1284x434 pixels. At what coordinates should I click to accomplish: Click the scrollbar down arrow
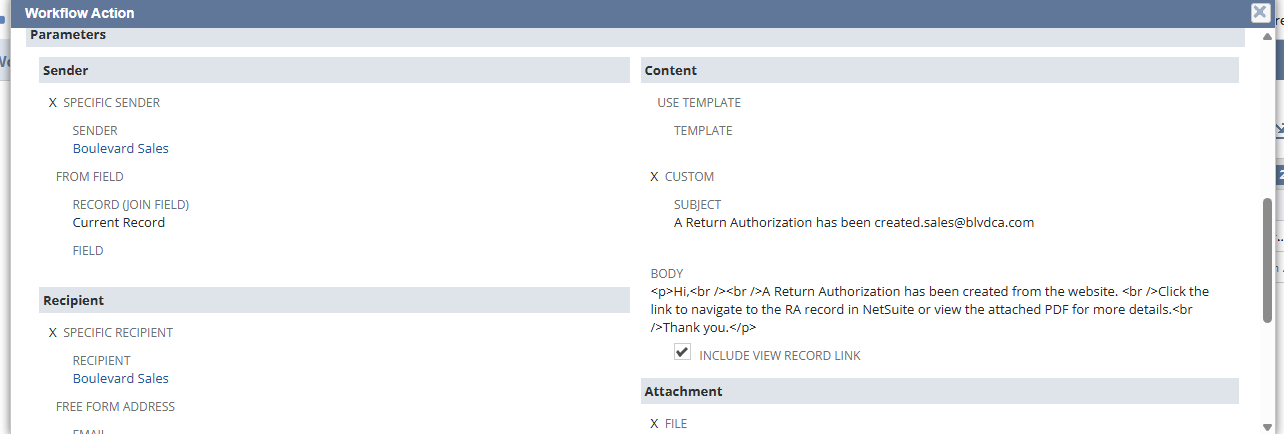pyautogui.click(x=1268, y=426)
